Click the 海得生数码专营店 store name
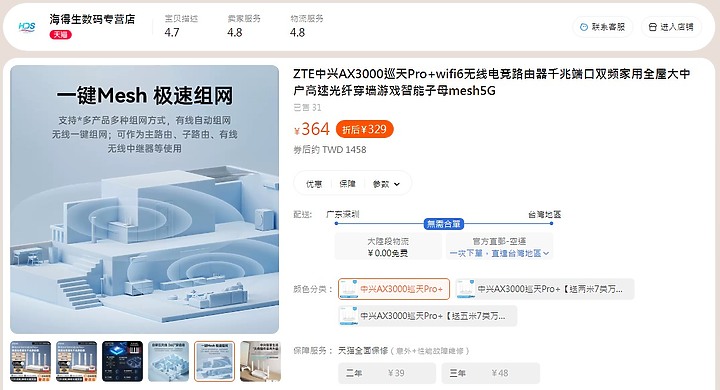Screen dimensions: 720x390 pyautogui.click(x=92, y=19)
